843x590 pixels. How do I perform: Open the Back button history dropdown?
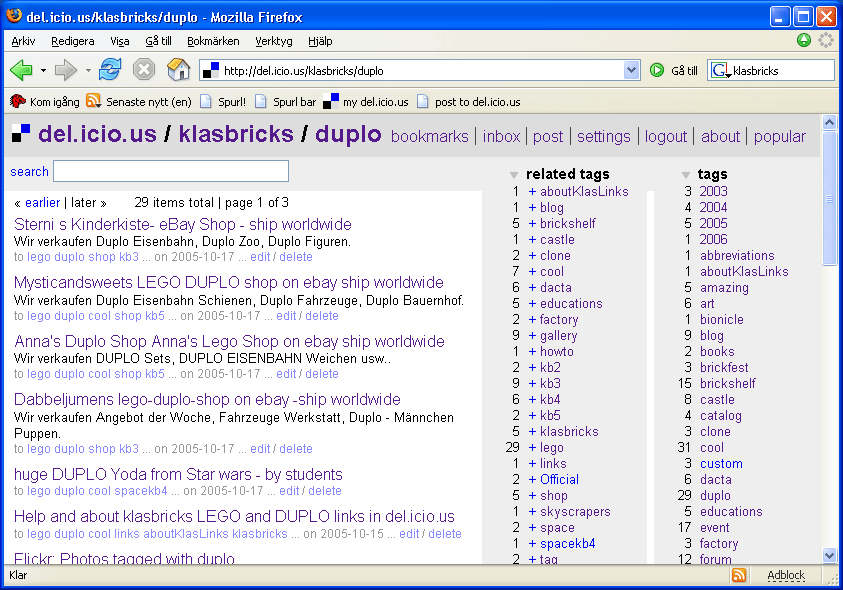[x=44, y=70]
